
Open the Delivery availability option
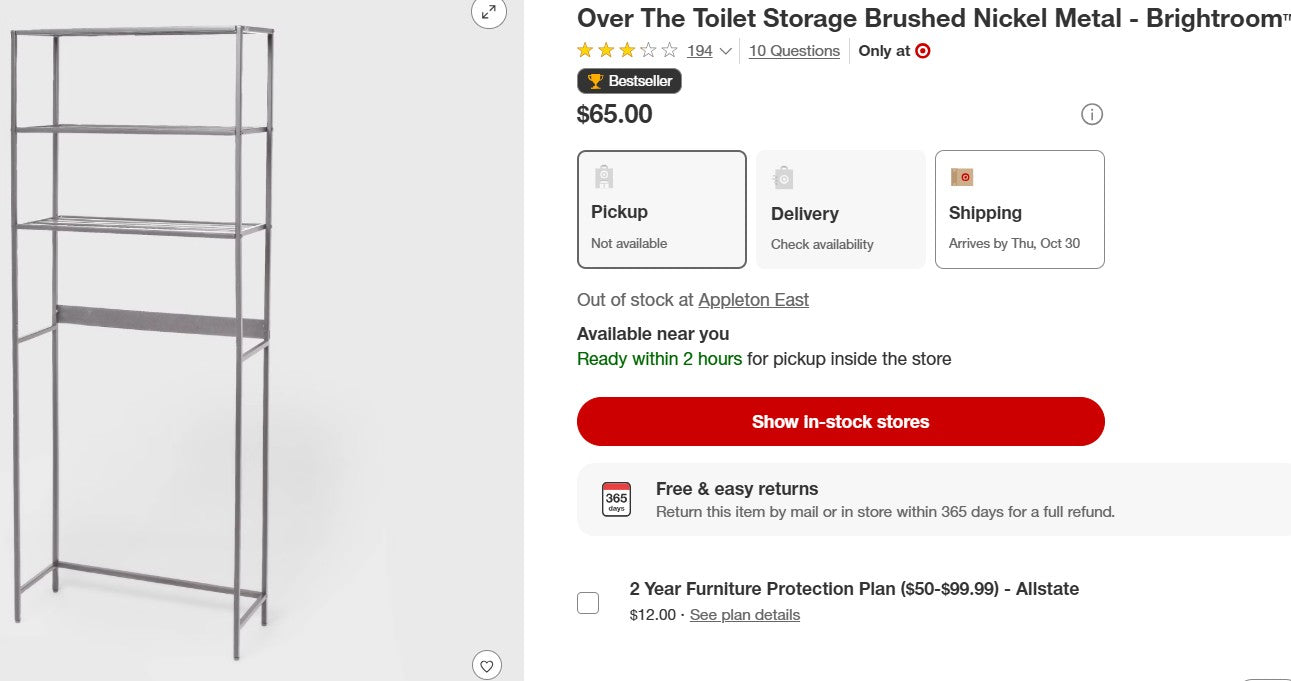coord(840,209)
